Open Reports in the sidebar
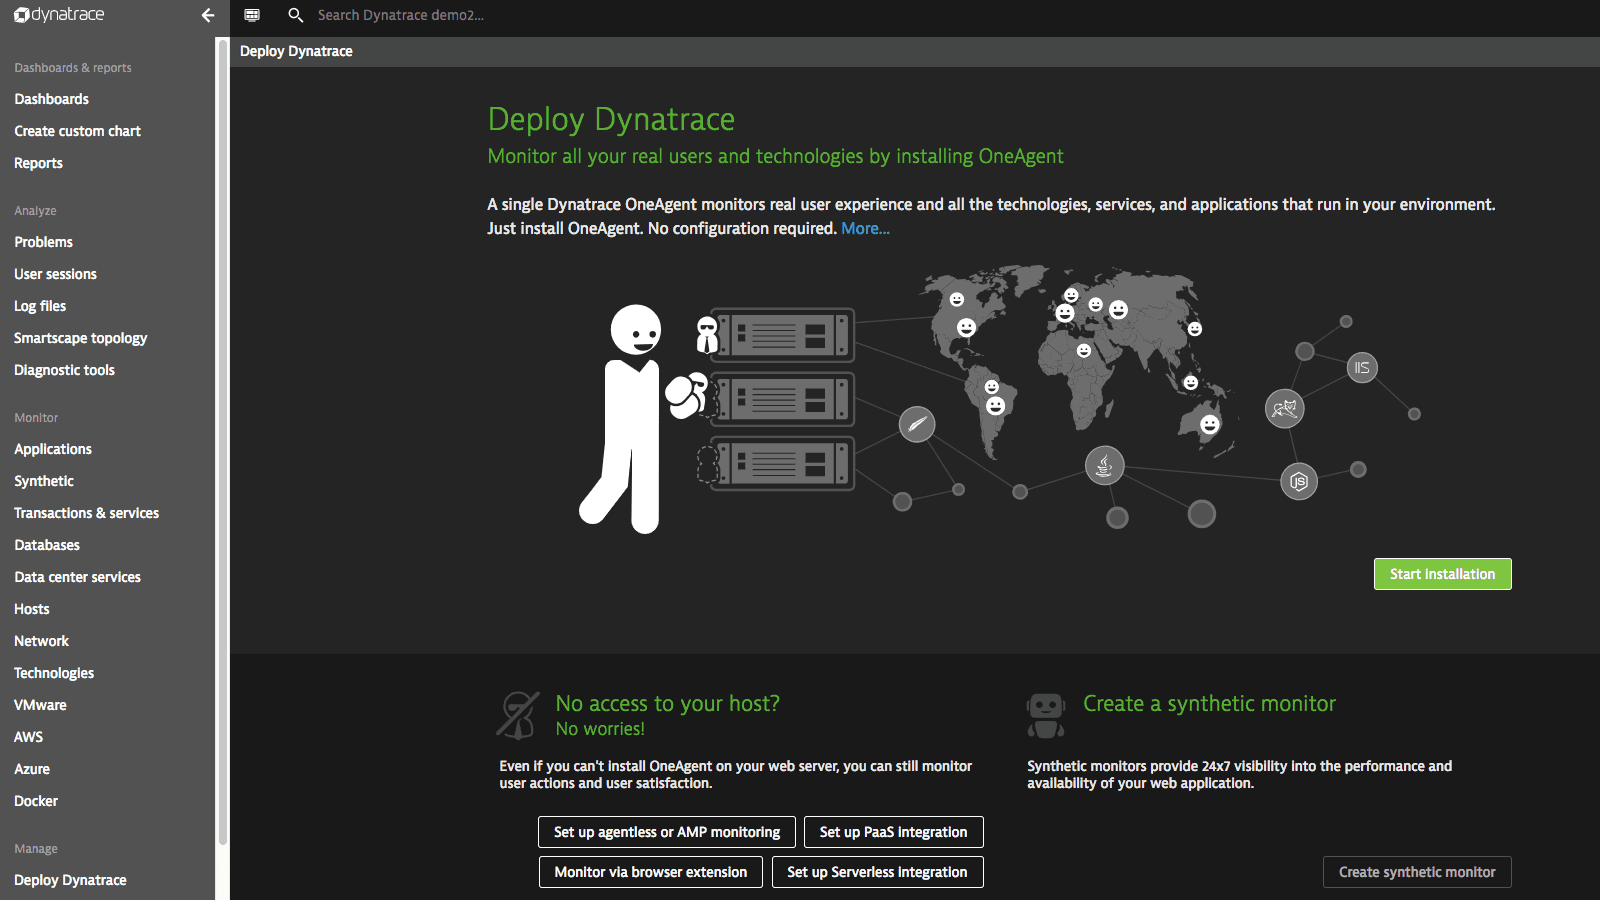The image size is (1600, 900). coord(38,163)
